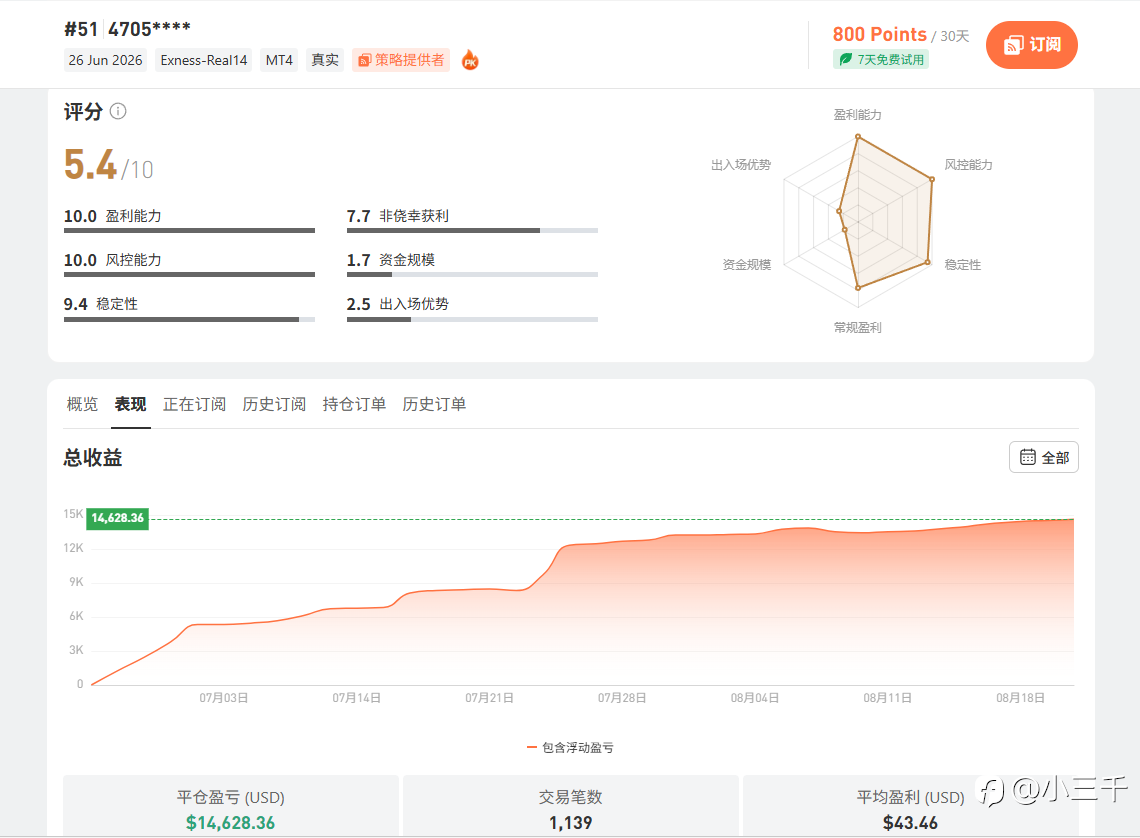This screenshot has height=838, width=1140.
Task: Click the leaf icon in 7天免费试用
Action: [x=846, y=60]
